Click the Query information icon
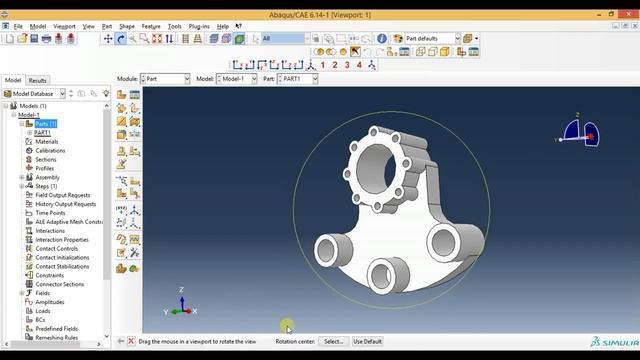Viewport: 640px width, 360px height. (382, 38)
